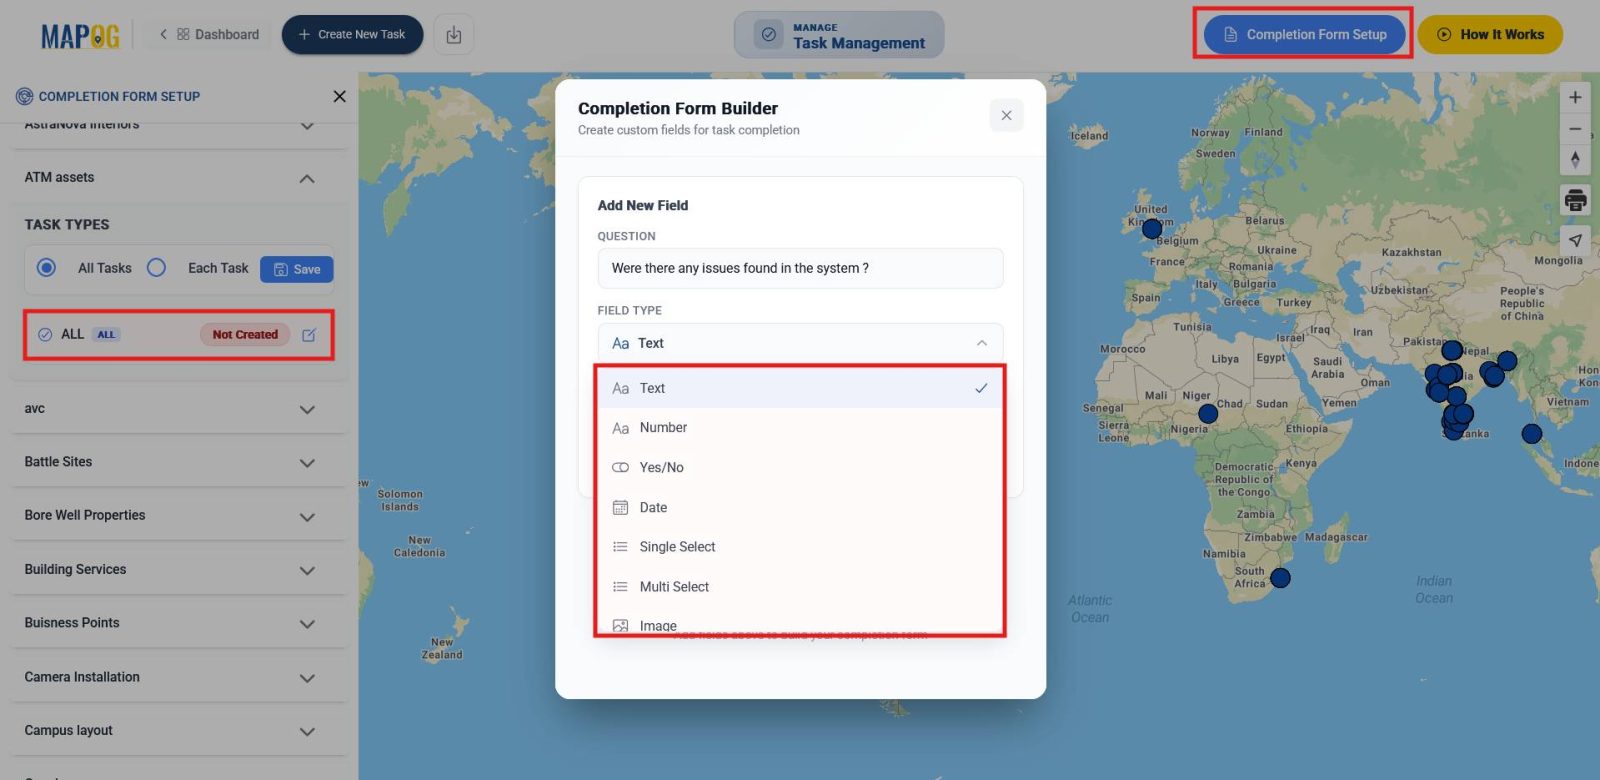Viewport: 1600px width, 780px height.
Task: Expand the Camera Installation section
Action: coord(307,678)
